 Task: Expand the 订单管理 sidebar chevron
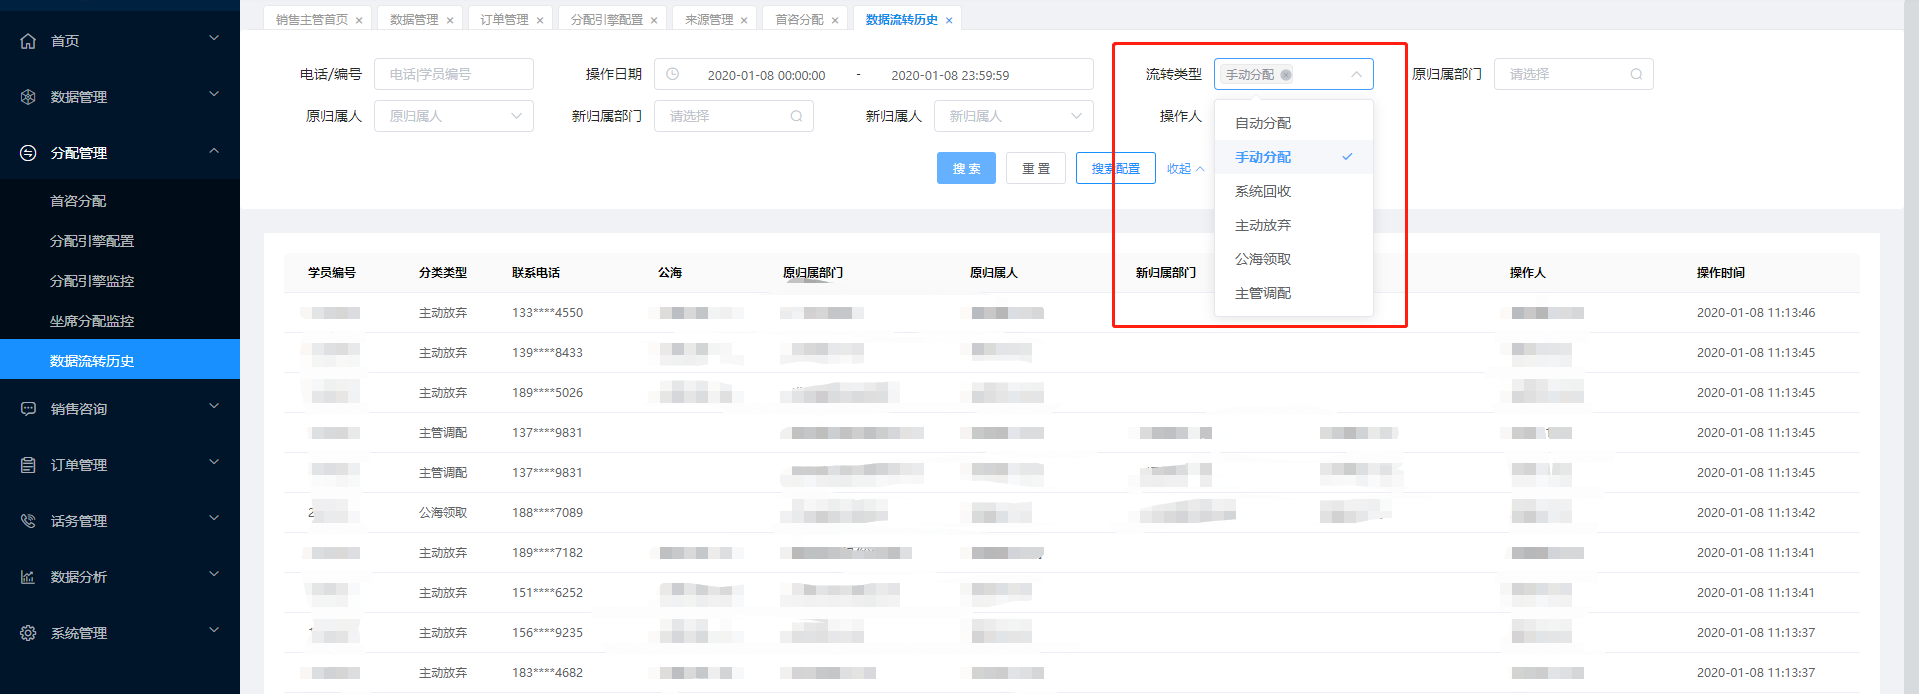pos(213,462)
